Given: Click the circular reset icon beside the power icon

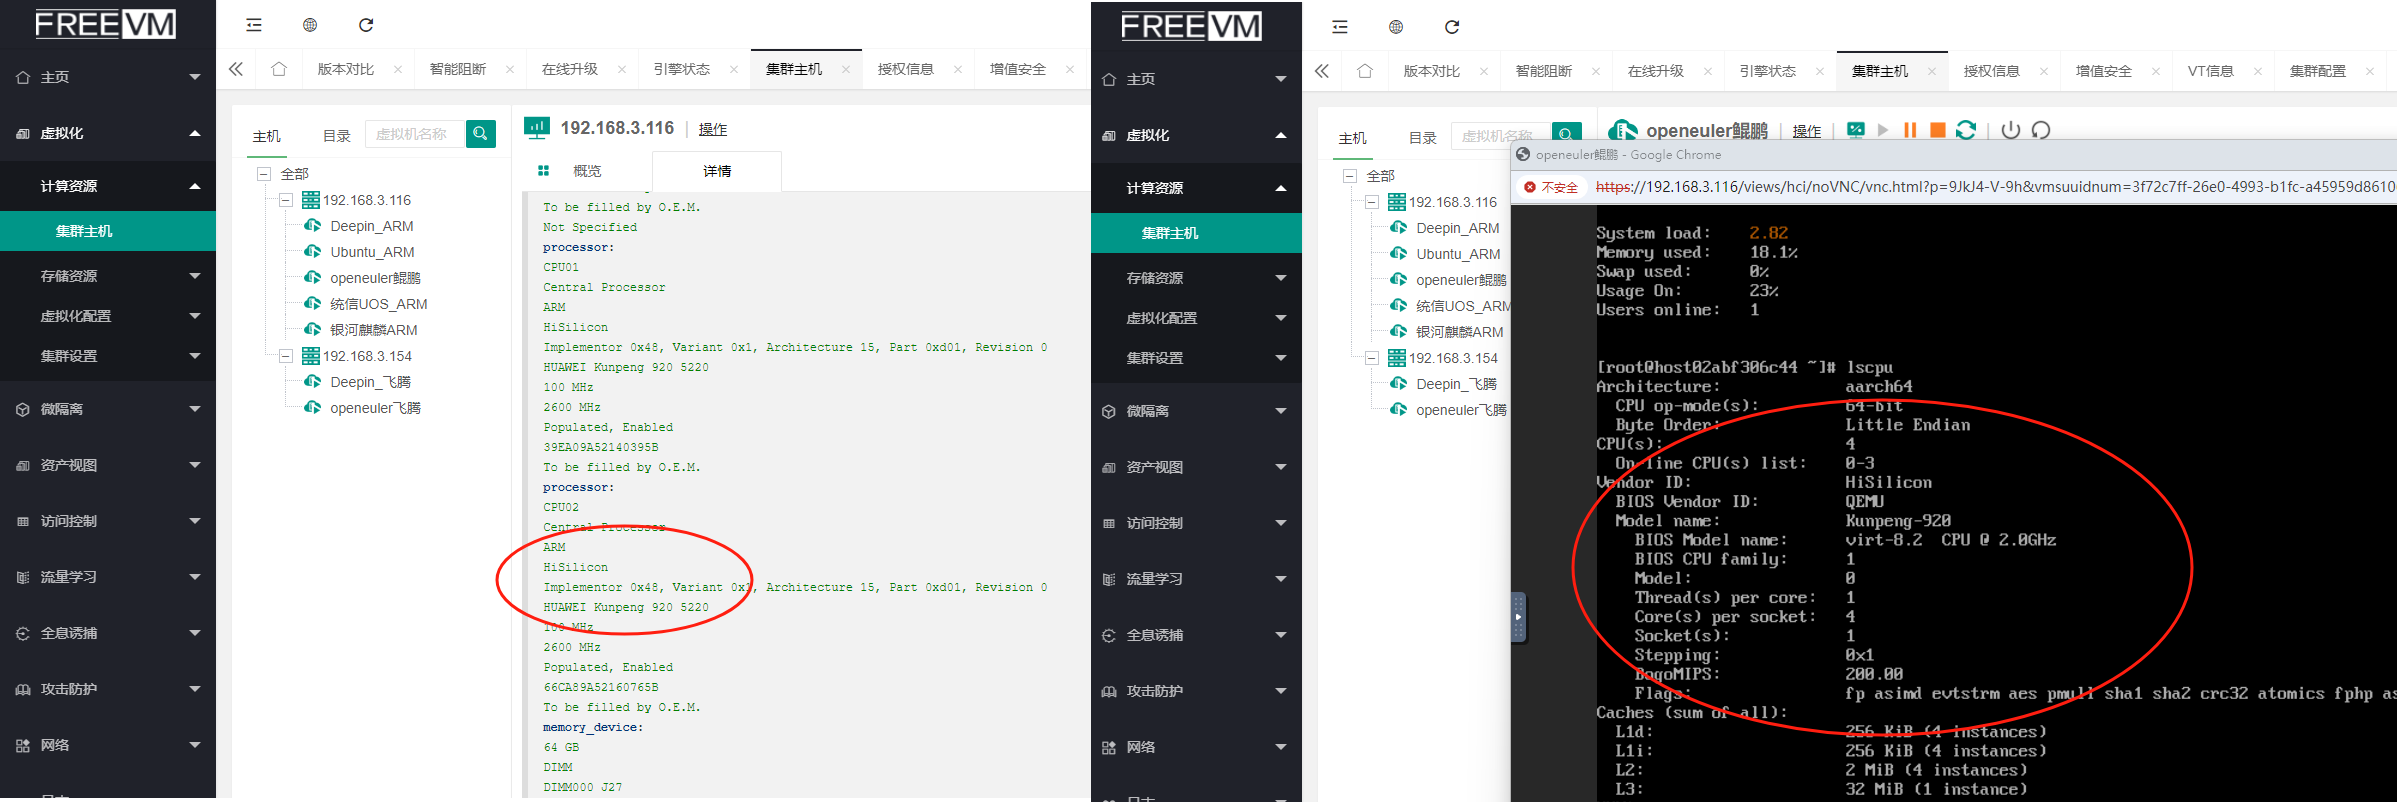Looking at the screenshot, I should click(x=2041, y=130).
